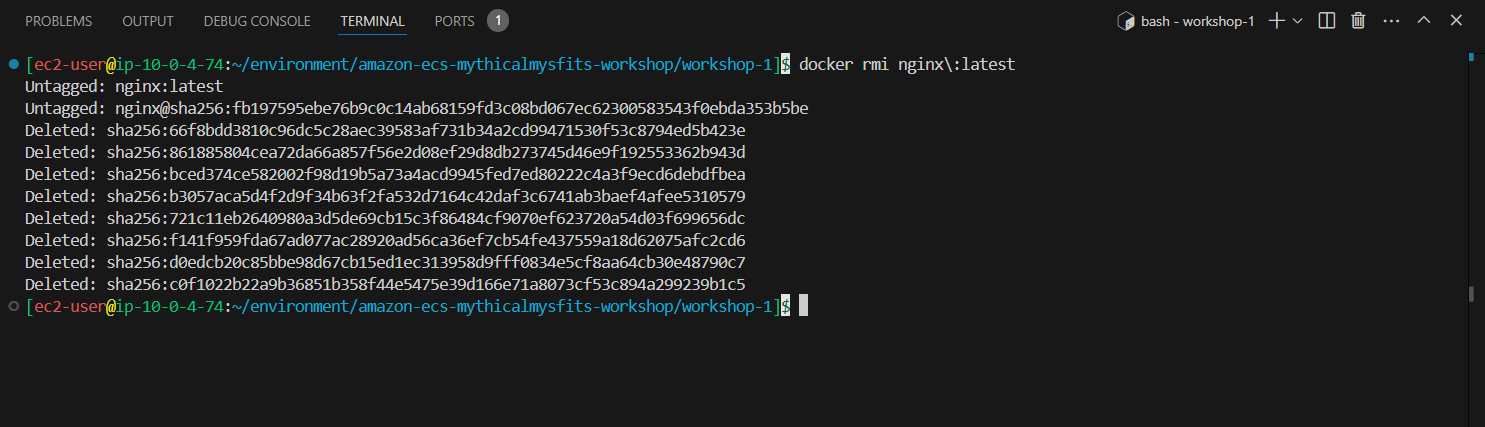Image resolution: width=1485 pixels, height=427 pixels.
Task: Click hollow circle decoration on last prompt
Action: (13, 306)
